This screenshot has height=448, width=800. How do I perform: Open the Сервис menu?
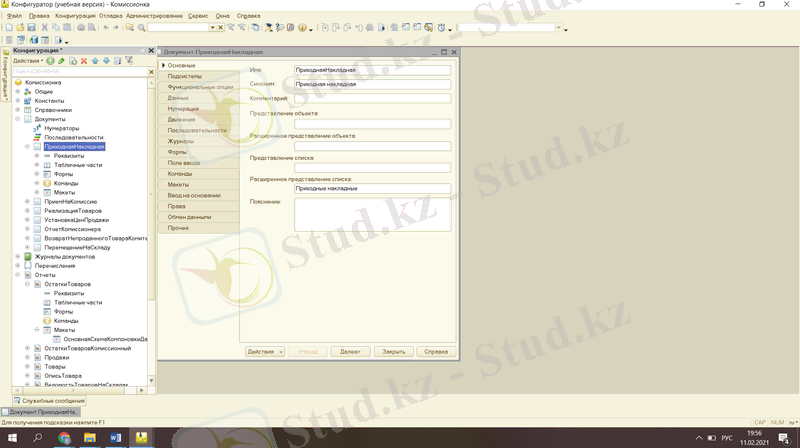[198, 16]
